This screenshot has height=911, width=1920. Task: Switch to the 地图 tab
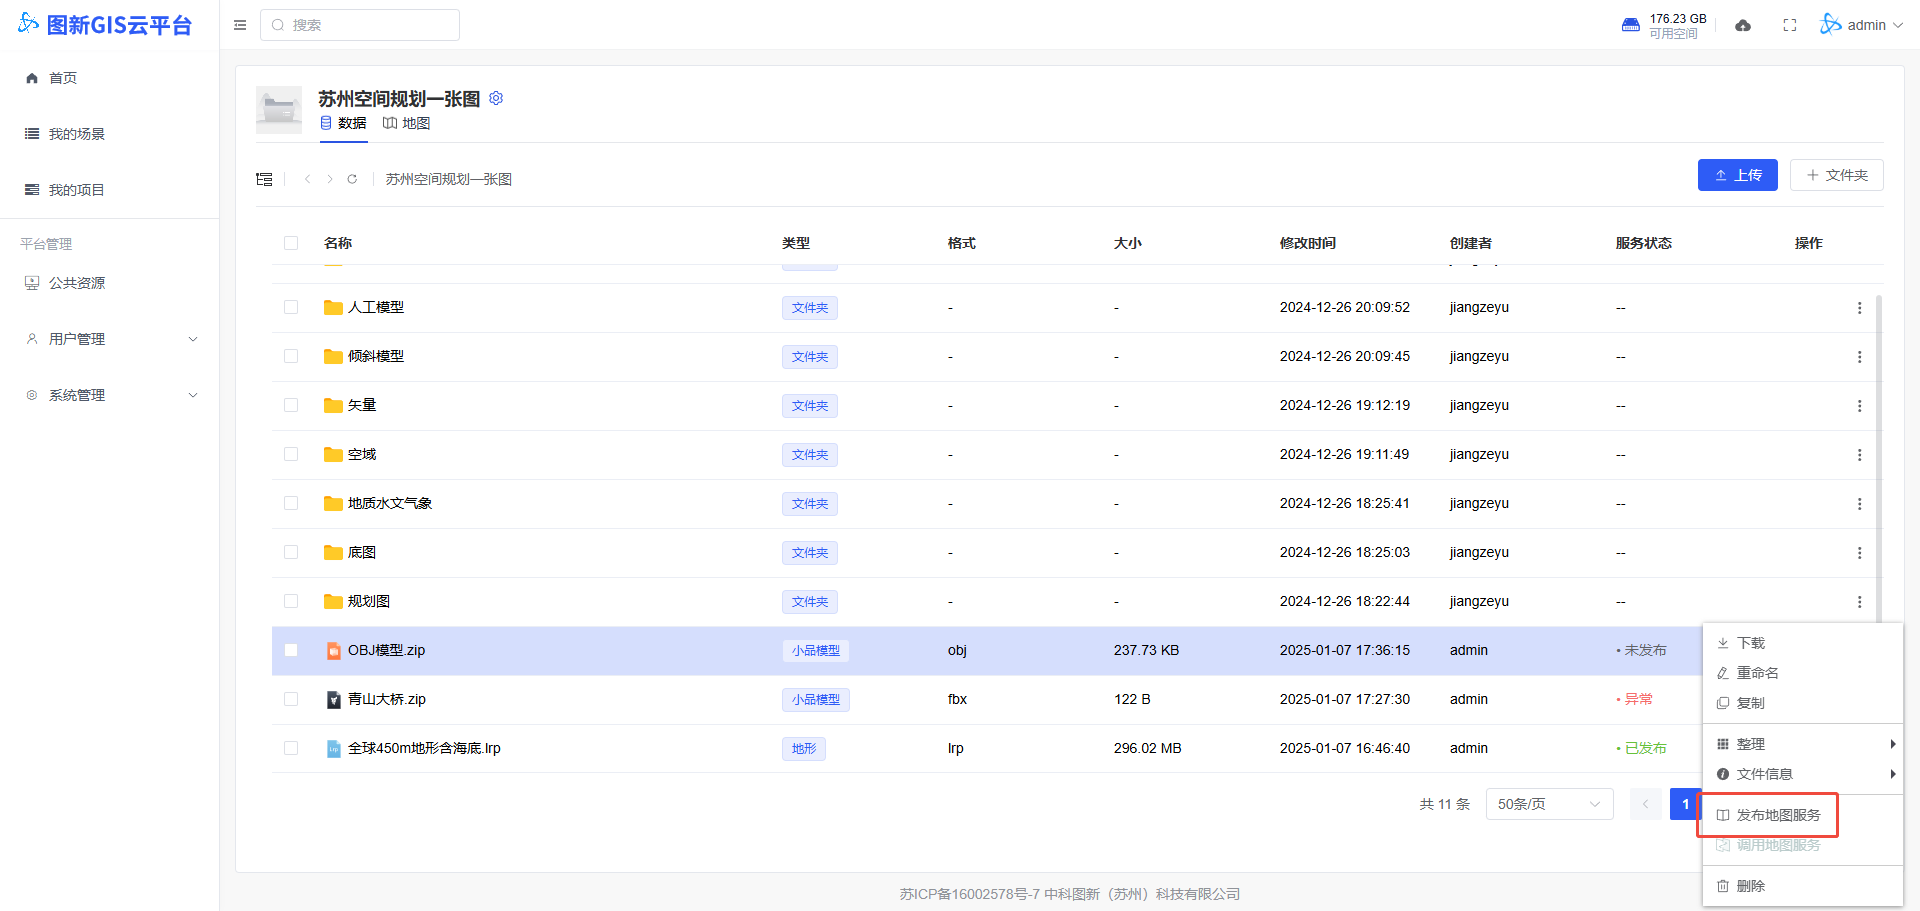407,123
